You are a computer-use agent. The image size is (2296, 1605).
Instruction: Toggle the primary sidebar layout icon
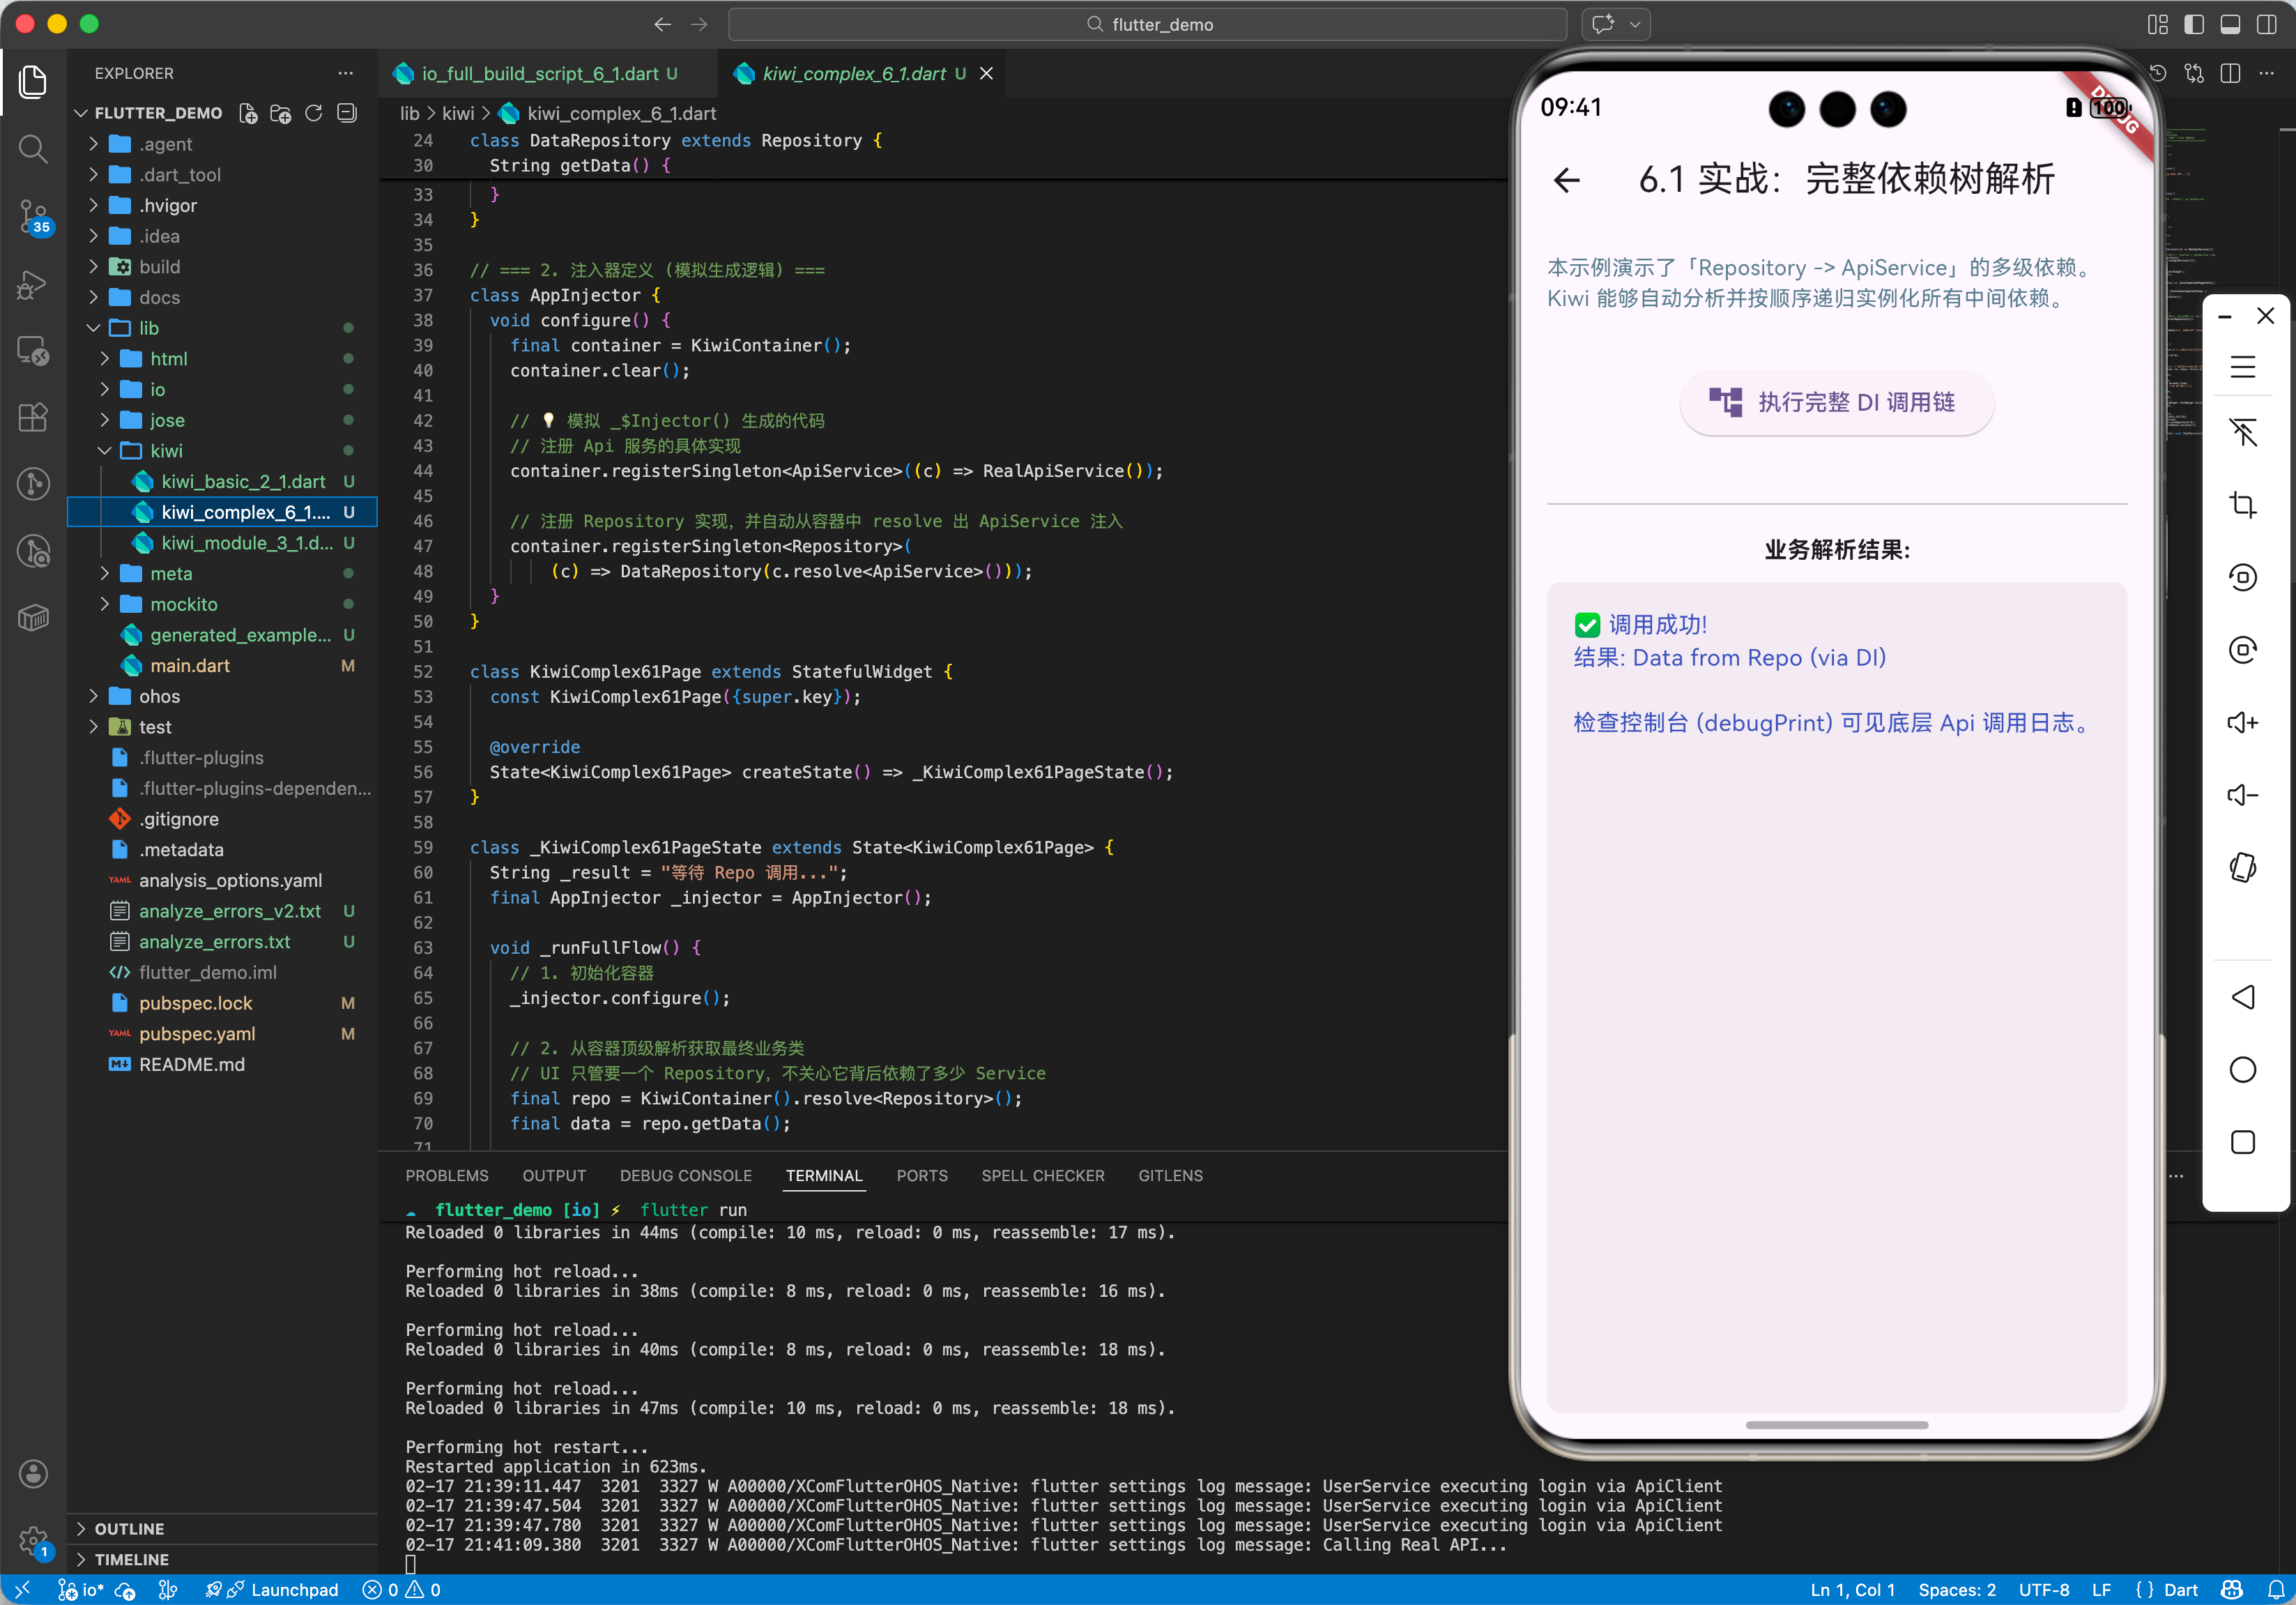(2194, 24)
